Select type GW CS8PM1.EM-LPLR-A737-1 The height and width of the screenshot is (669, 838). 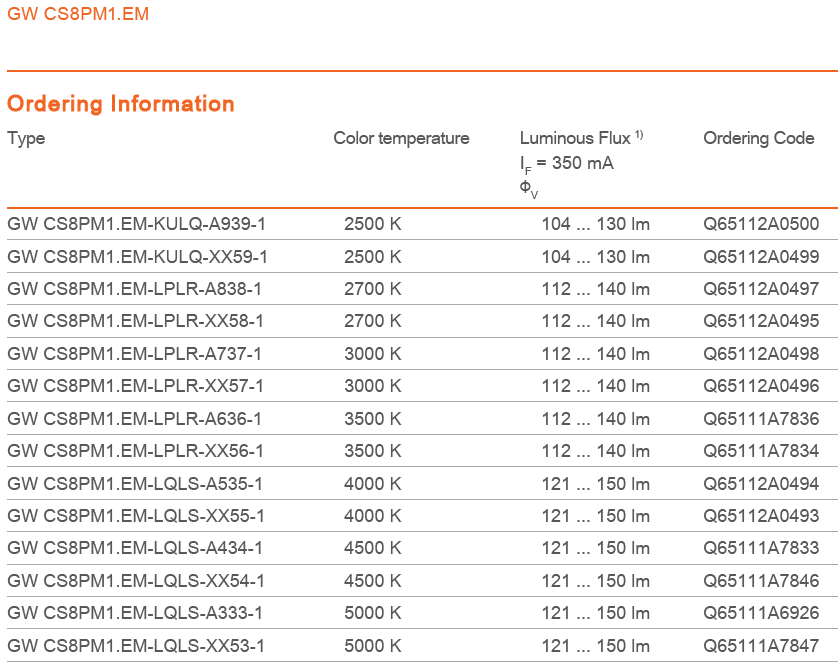[x=134, y=354]
